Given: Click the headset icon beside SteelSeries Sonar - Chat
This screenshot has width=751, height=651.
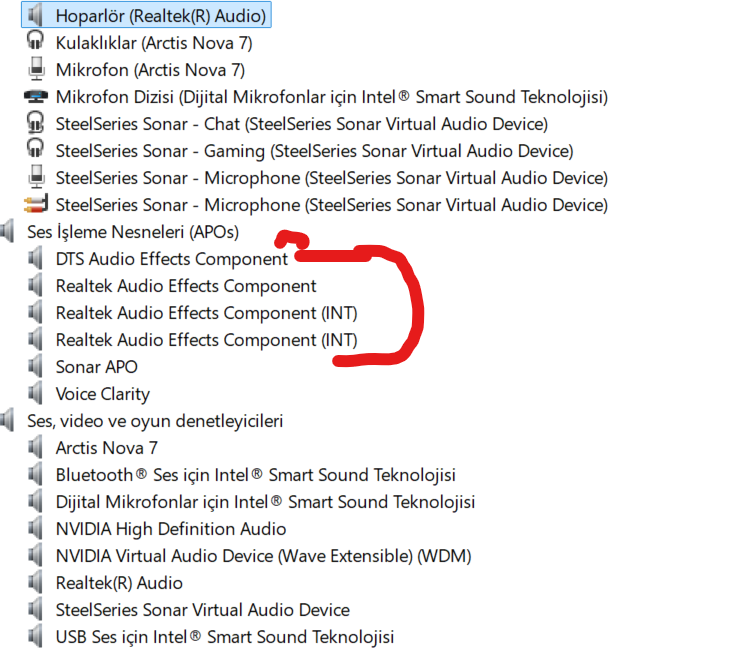Looking at the screenshot, I should pos(35,122).
